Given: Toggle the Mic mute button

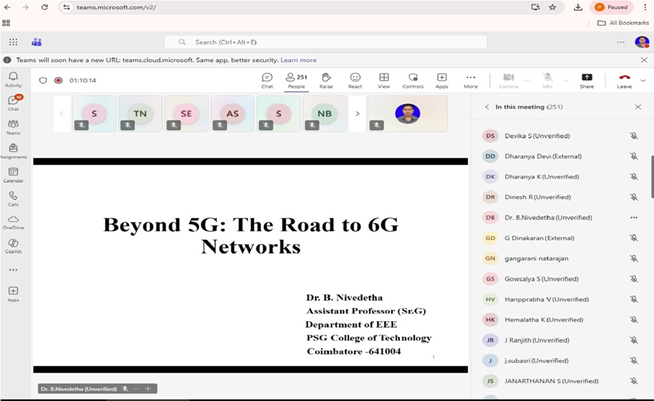Looking at the screenshot, I should [546, 80].
